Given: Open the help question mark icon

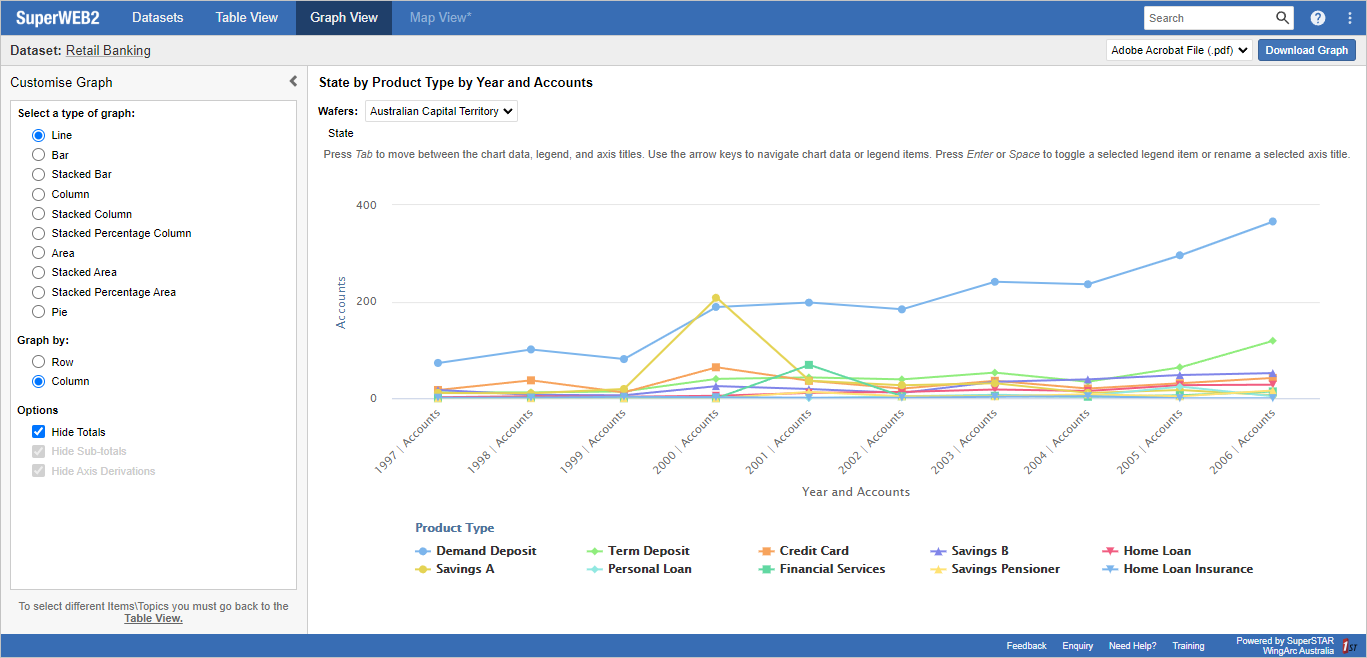Looking at the screenshot, I should [x=1317, y=17].
